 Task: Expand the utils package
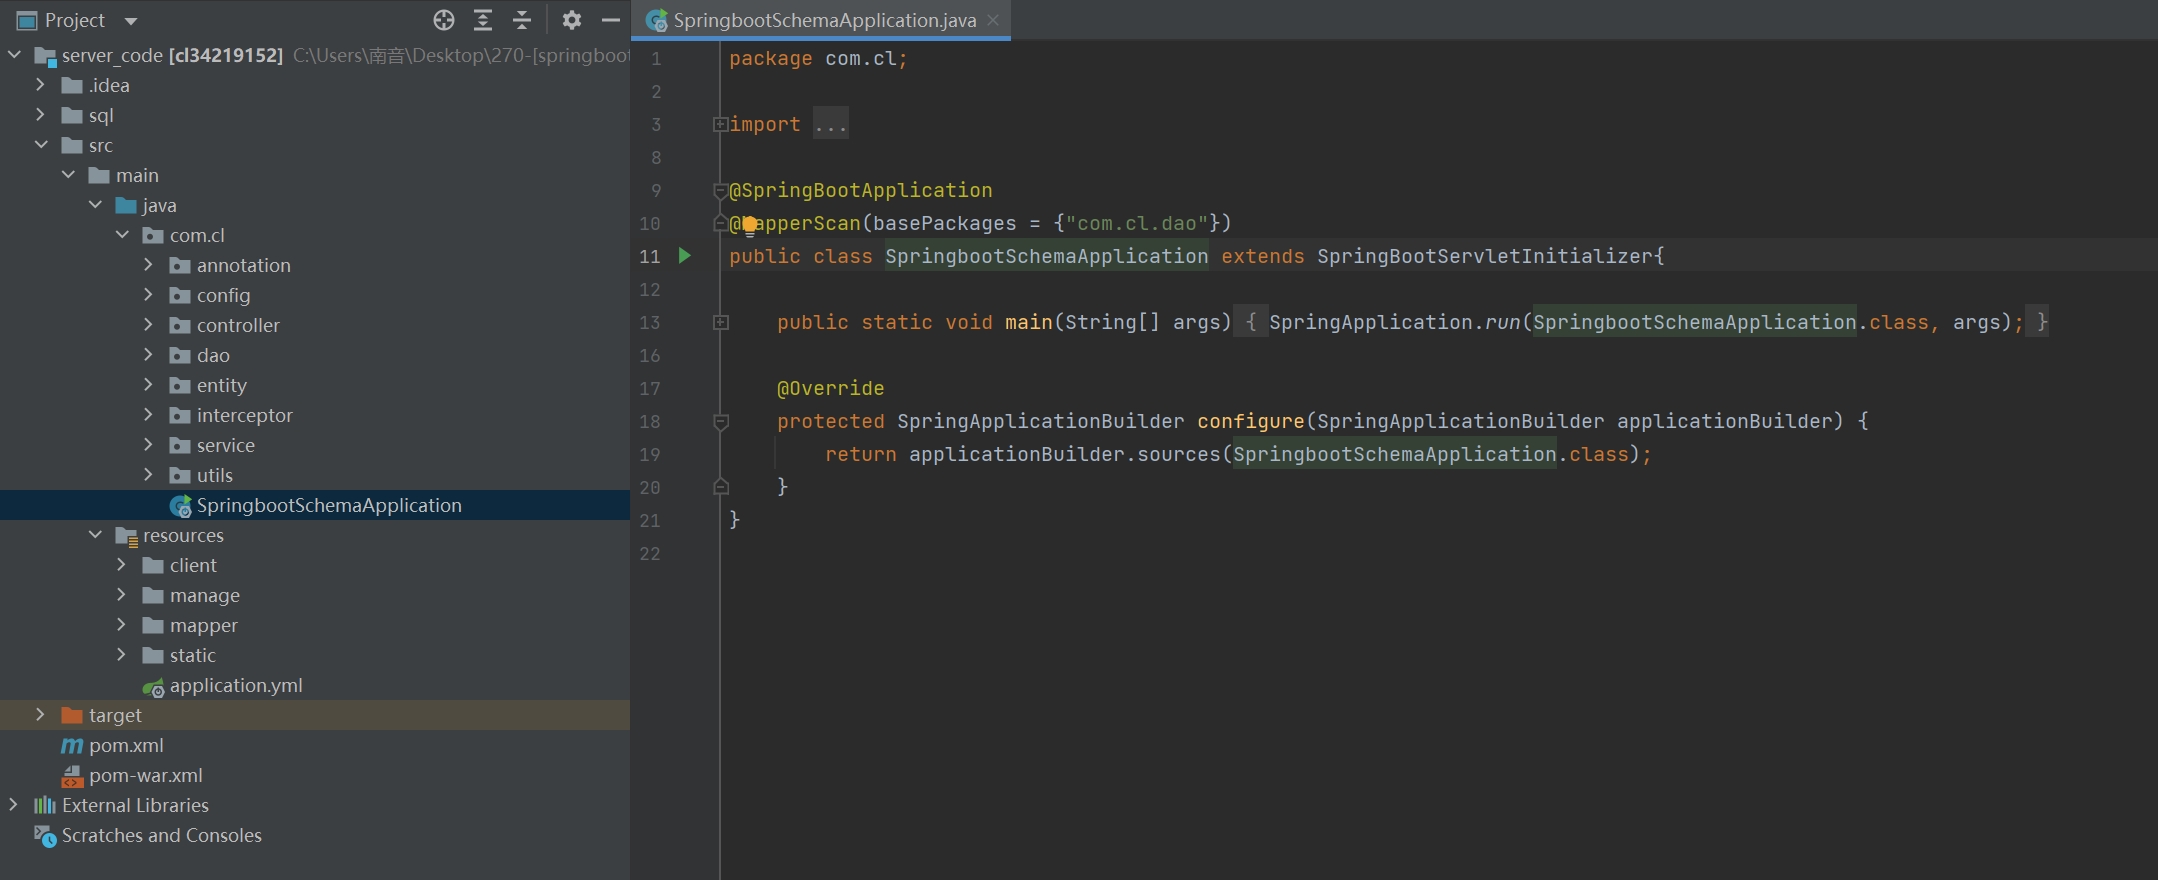click(x=149, y=475)
